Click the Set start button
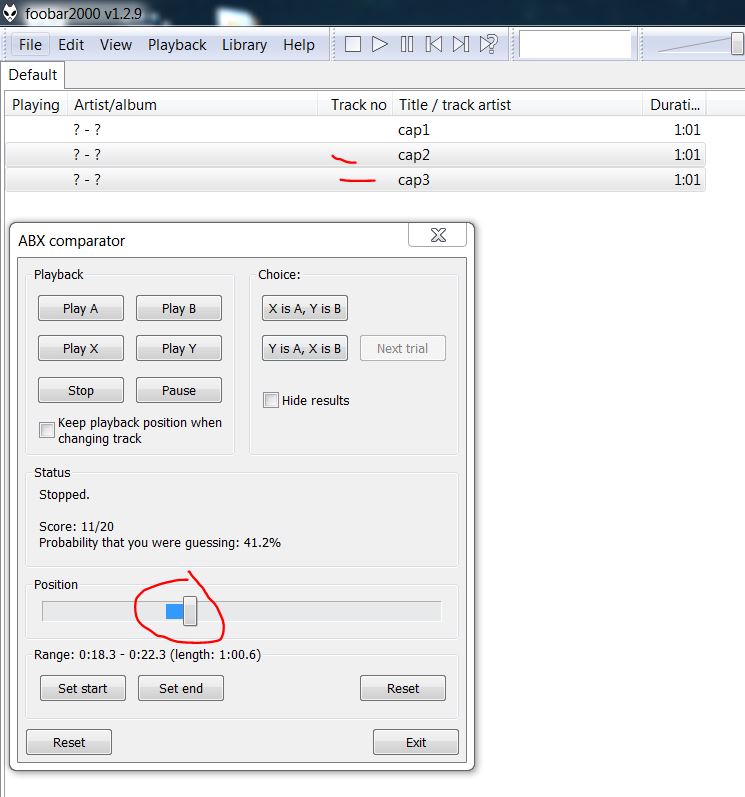Screen dimensions: 745x797 (83, 688)
